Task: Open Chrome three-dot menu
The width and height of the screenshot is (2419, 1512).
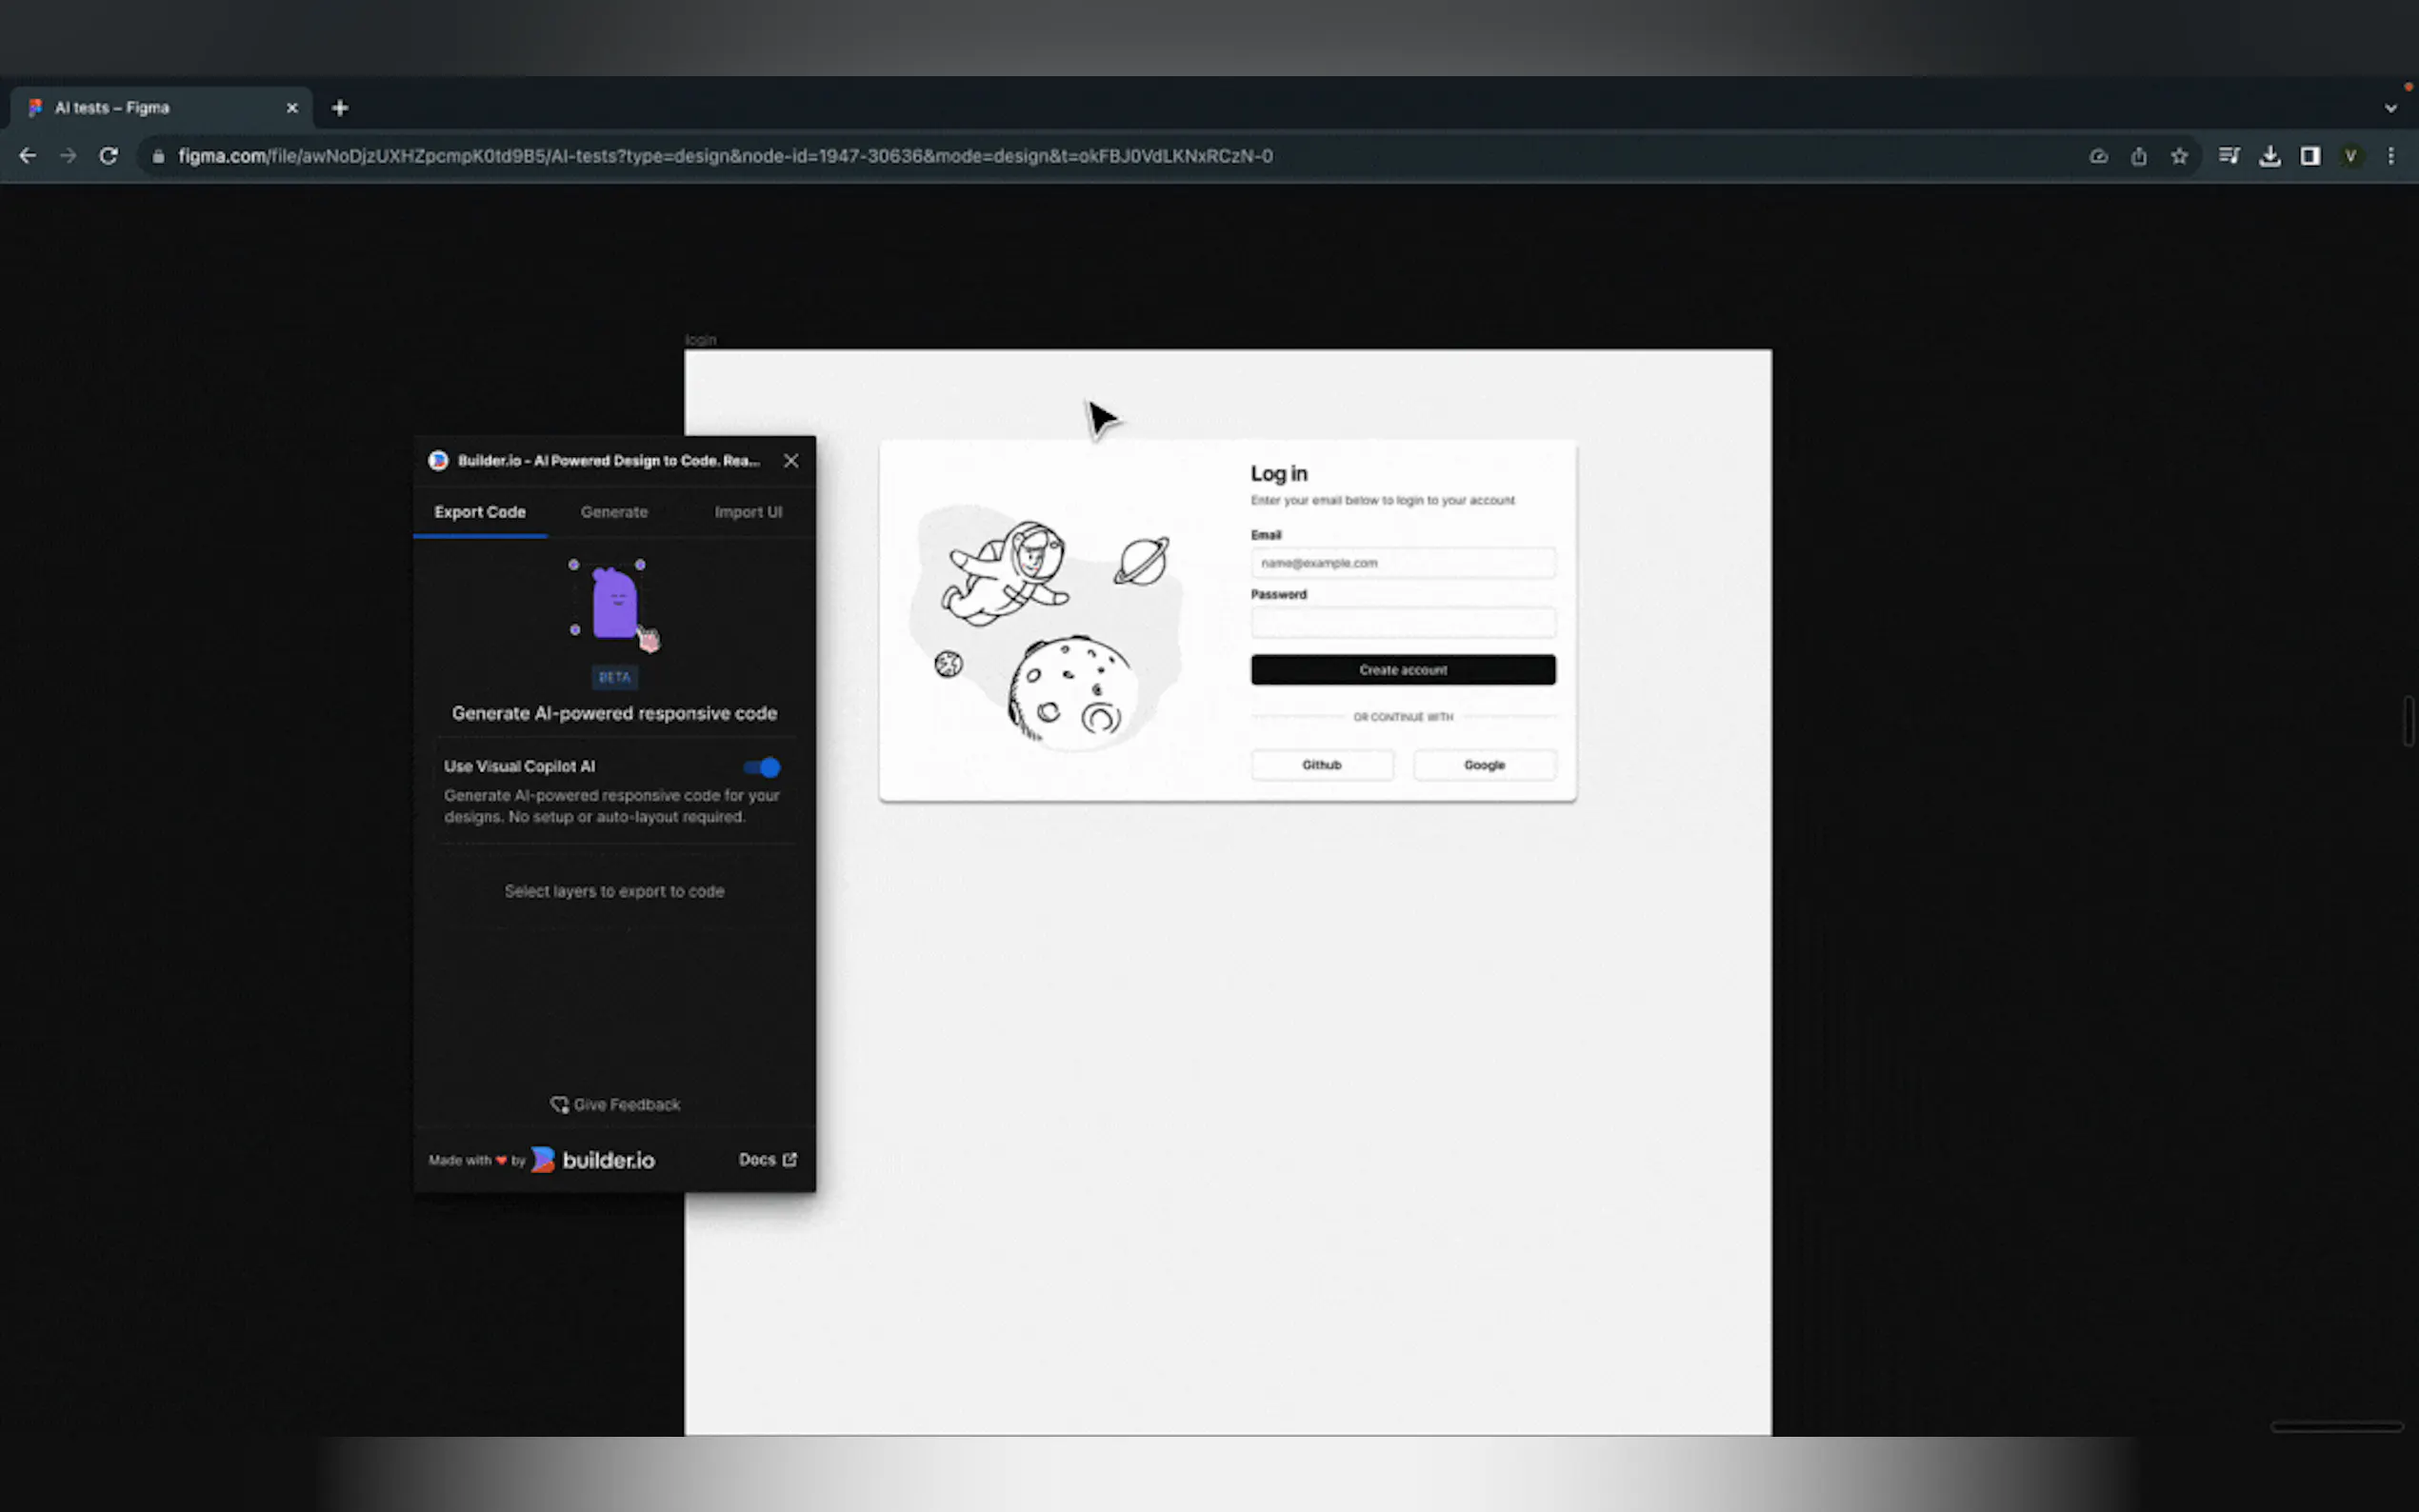Action: click(x=2391, y=156)
